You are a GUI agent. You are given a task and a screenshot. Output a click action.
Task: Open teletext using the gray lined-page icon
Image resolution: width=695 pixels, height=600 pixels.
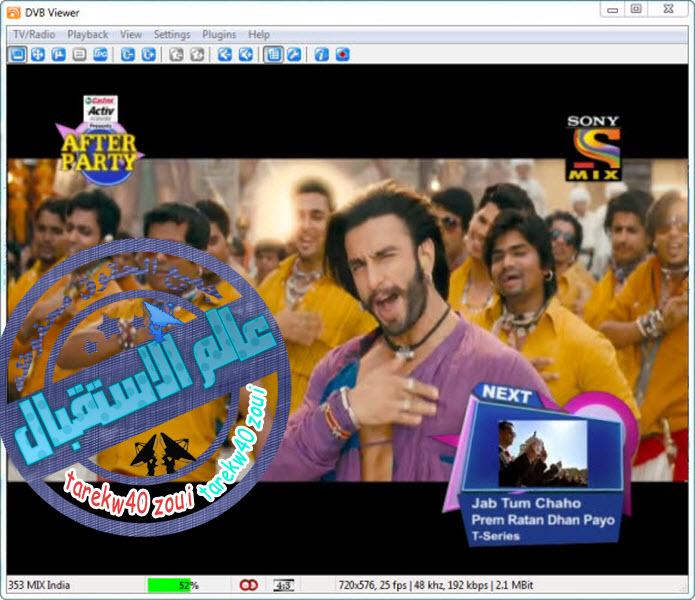[x=79, y=55]
